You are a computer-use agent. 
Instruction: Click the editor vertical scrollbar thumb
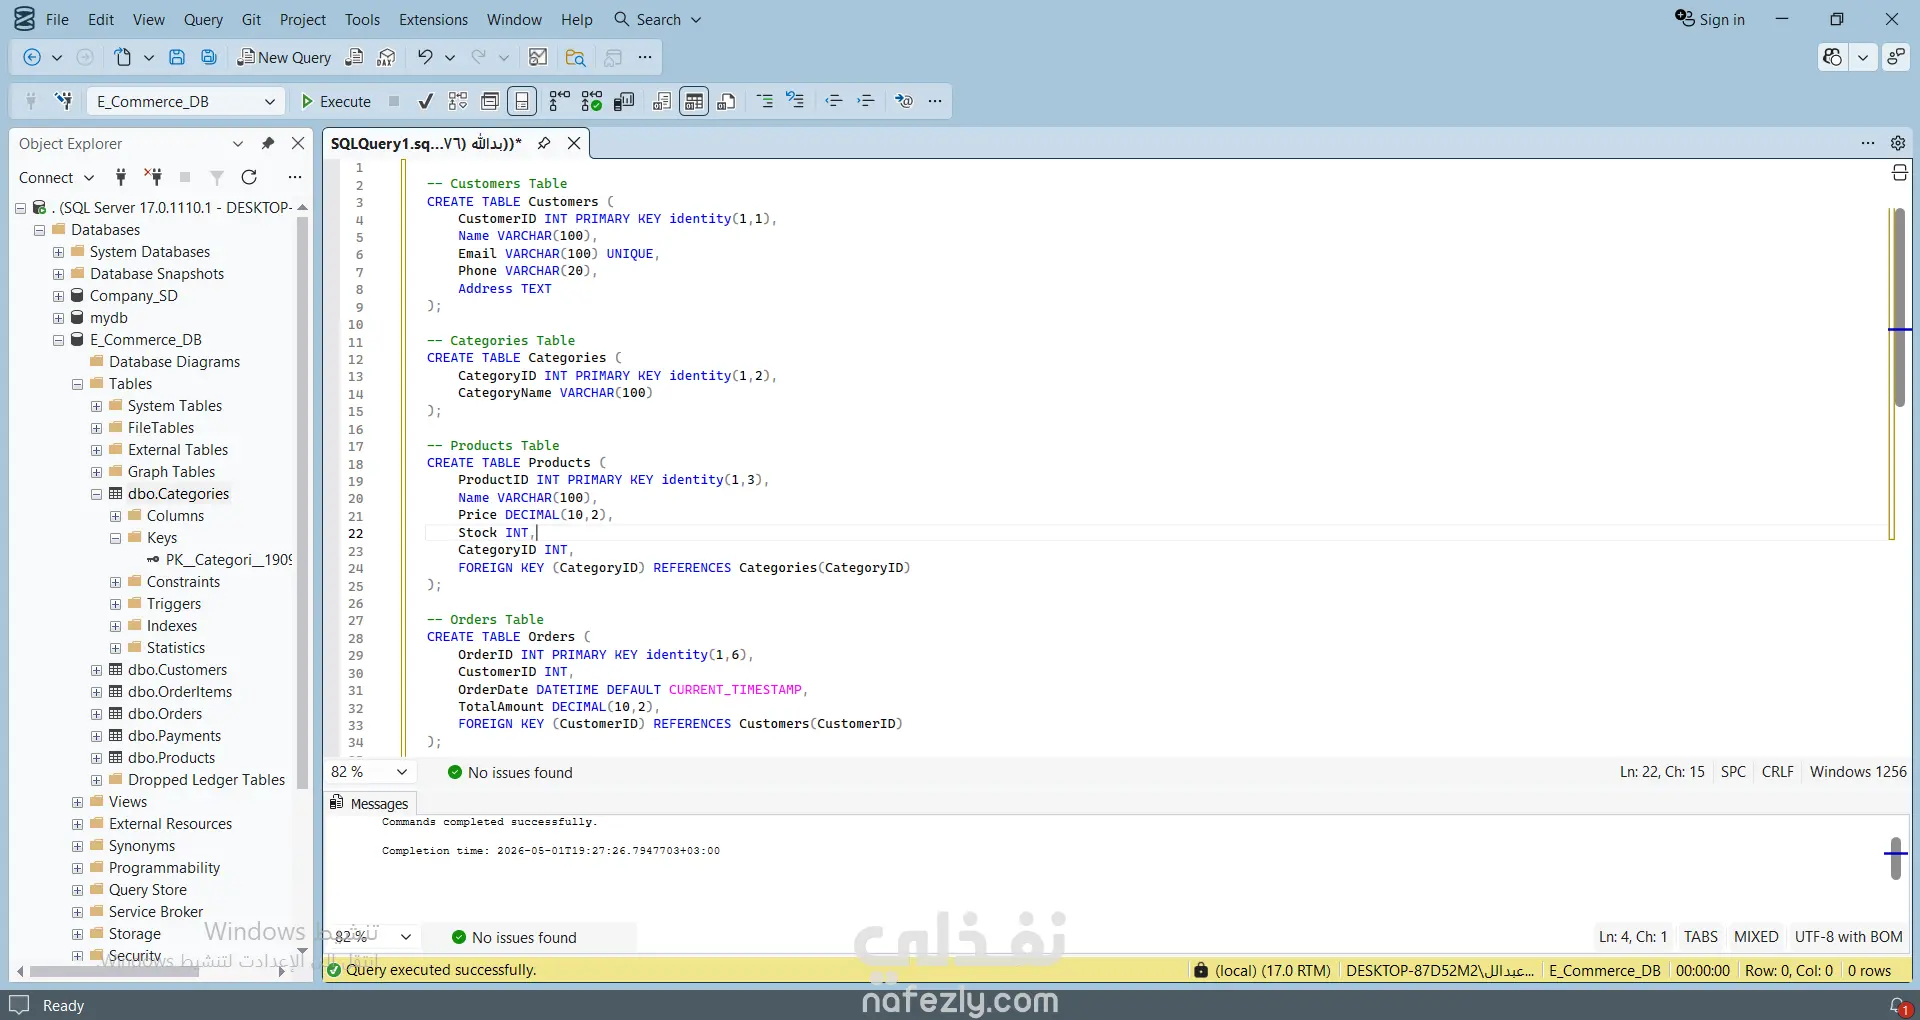click(1899, 307)
